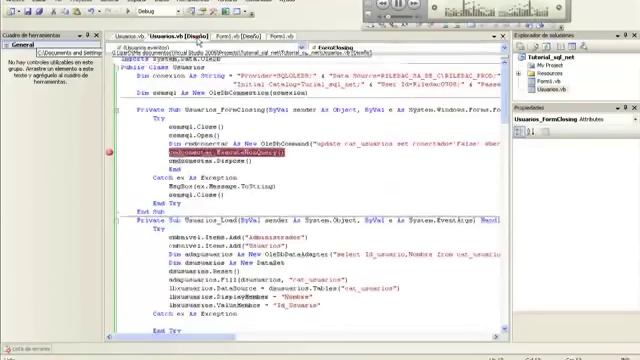This screenshot has height=360, width=640.
Task: Toggle auto-hide pin on Propiedades panel
Action: tap(626, 108)
